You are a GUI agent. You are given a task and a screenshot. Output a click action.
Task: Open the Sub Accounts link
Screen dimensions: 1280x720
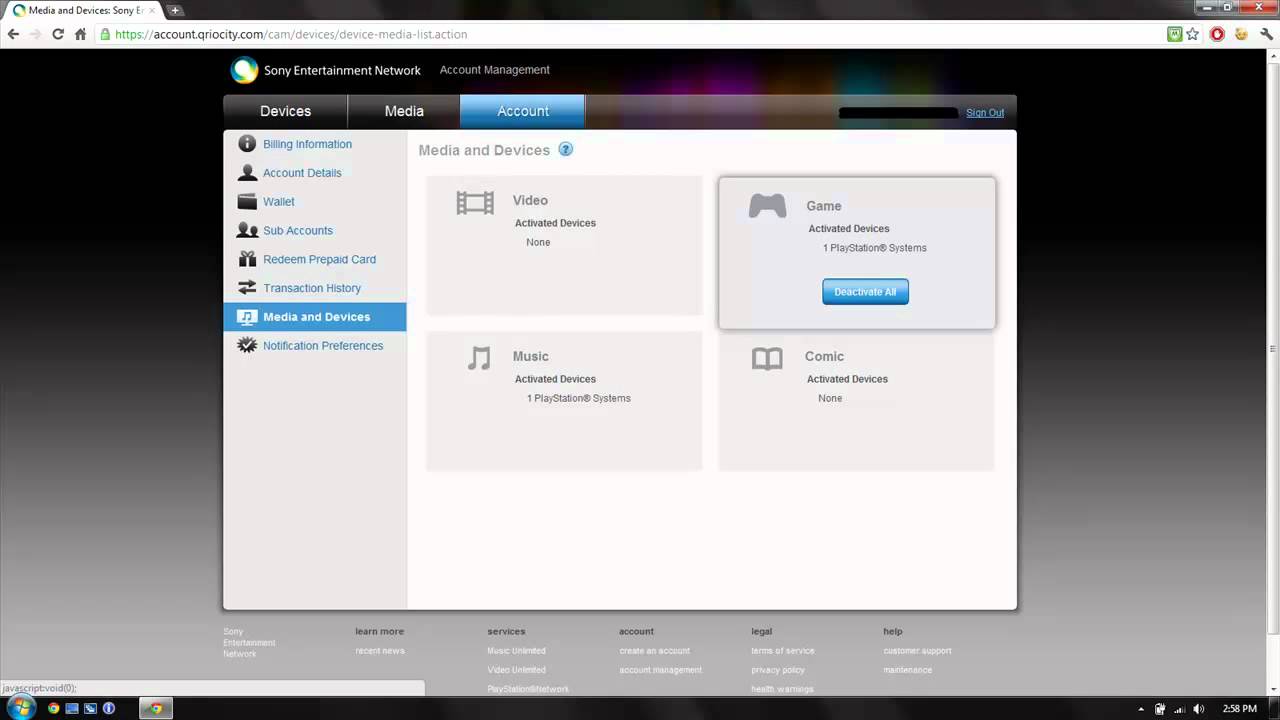tap(298, 230)
